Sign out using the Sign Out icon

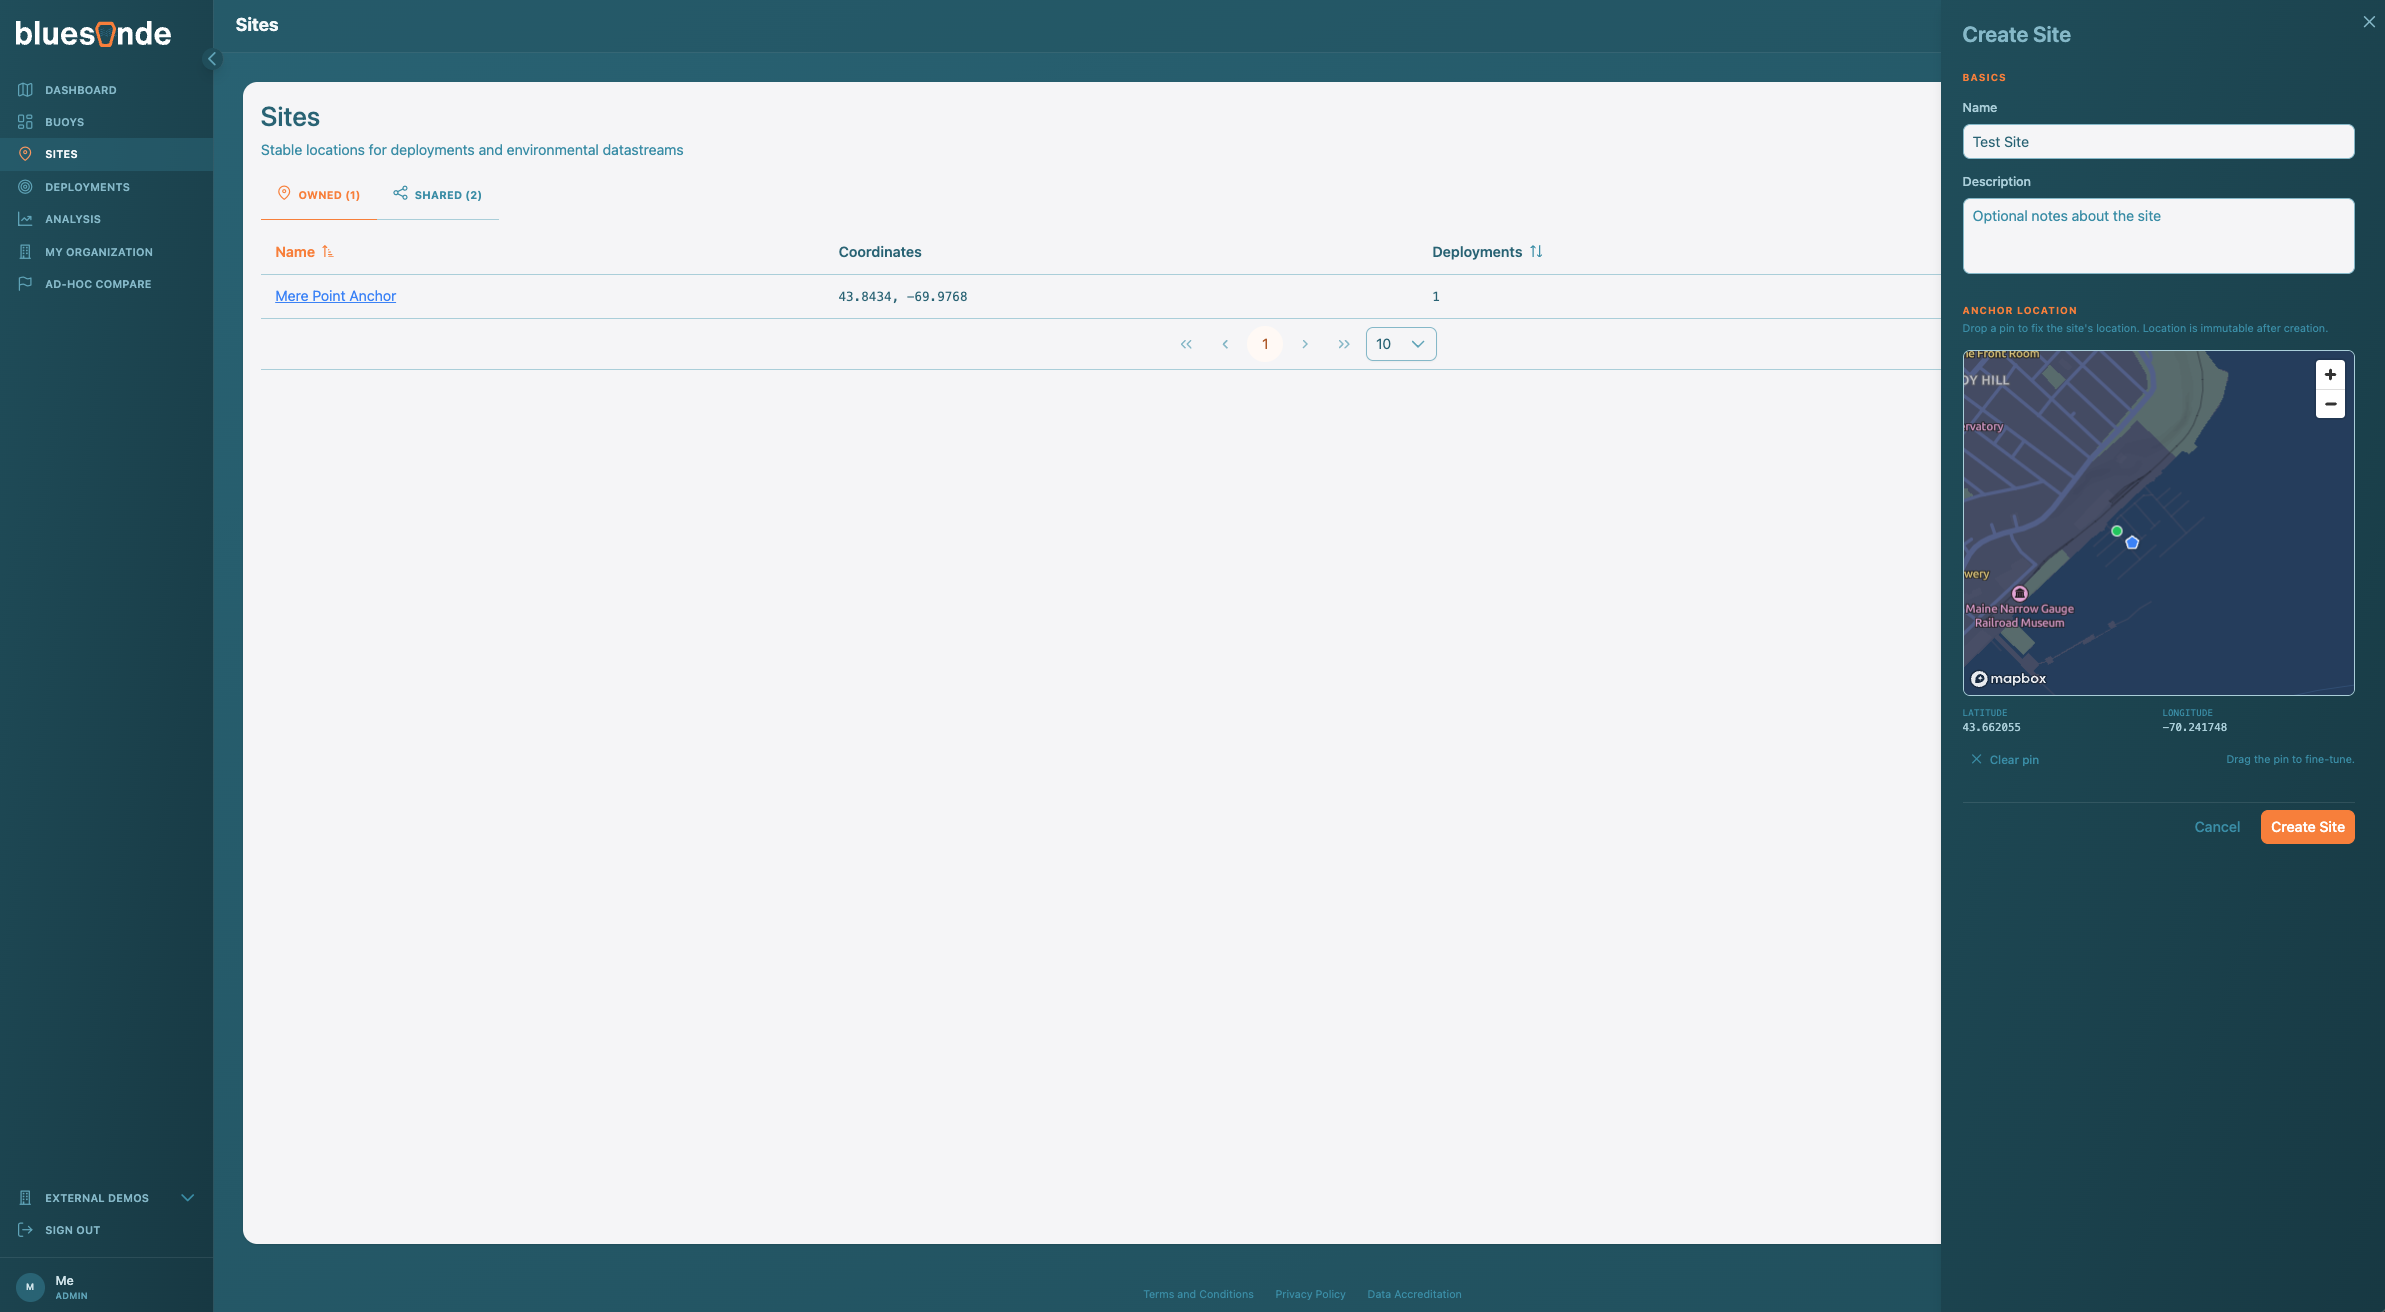25,1230
